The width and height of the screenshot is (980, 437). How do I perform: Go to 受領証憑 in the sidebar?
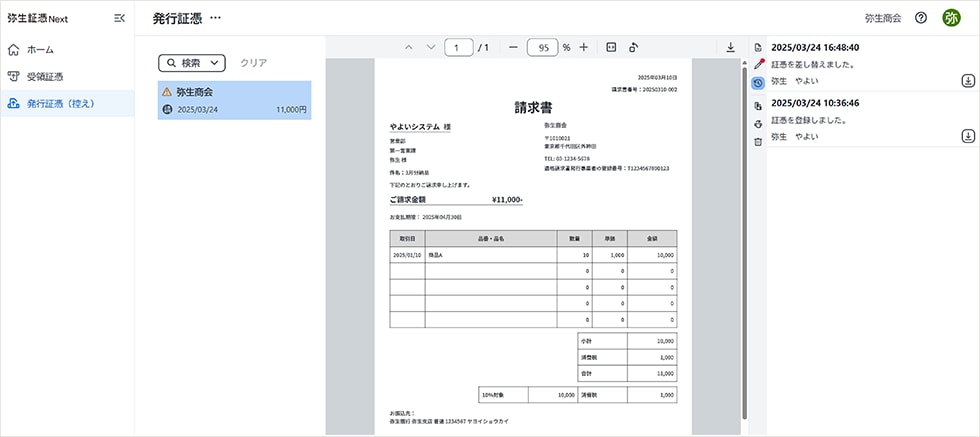click(x=44, y=76)
